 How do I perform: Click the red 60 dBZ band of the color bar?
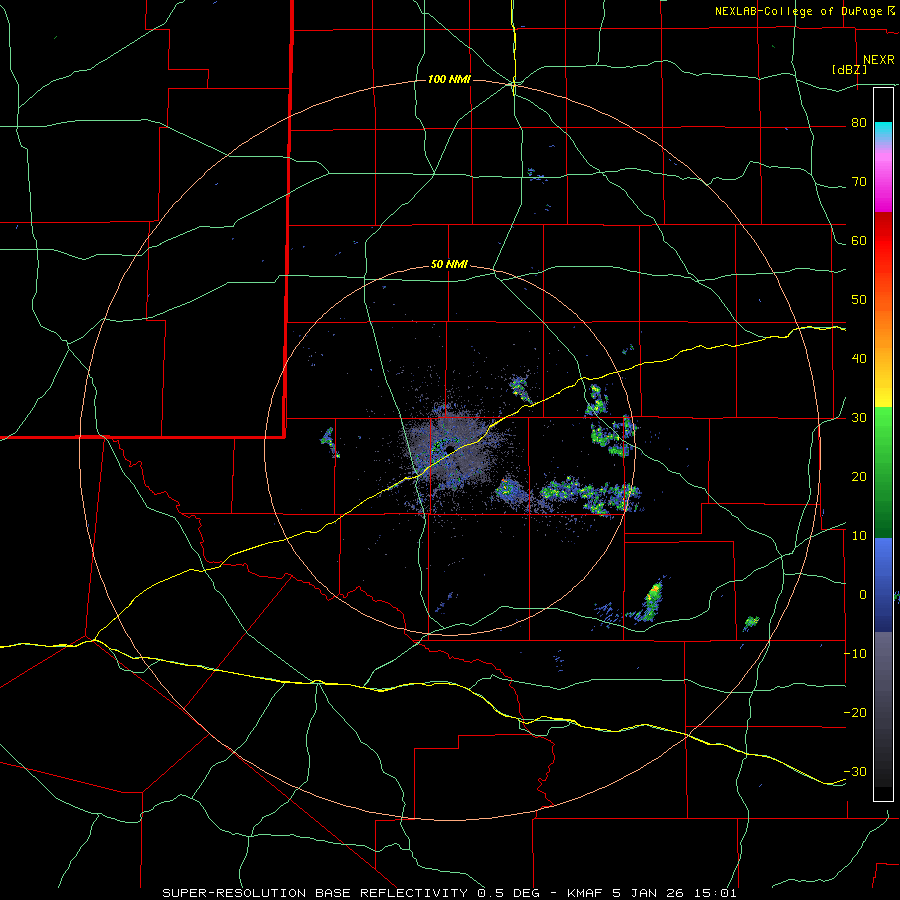[x=883, y=241]
